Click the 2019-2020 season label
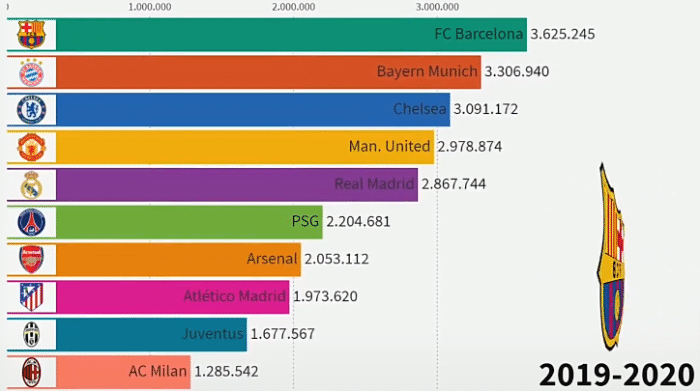The image size is (700, 391). (617, 374)
